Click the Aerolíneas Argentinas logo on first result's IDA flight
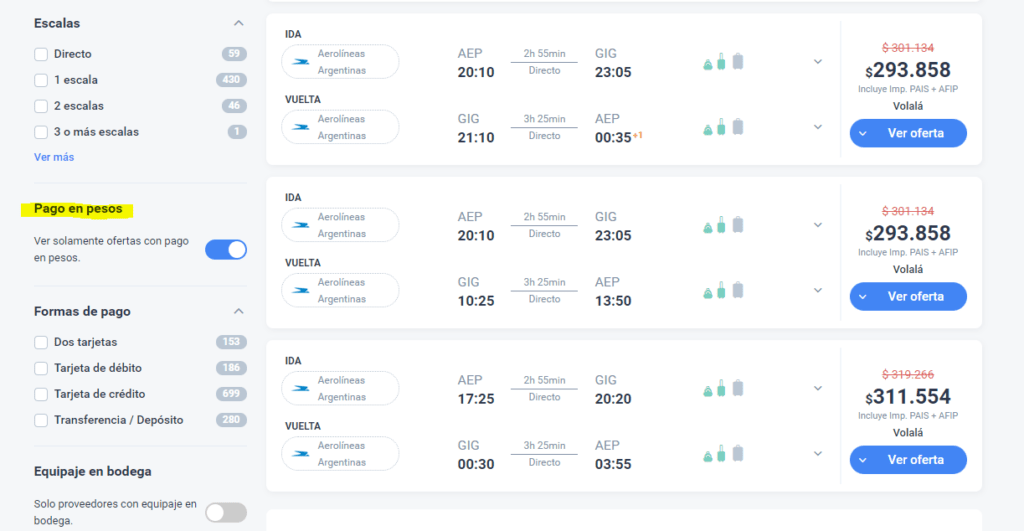Image resolution: width=1024 pixels, height=531 pixels. [300, 62]
